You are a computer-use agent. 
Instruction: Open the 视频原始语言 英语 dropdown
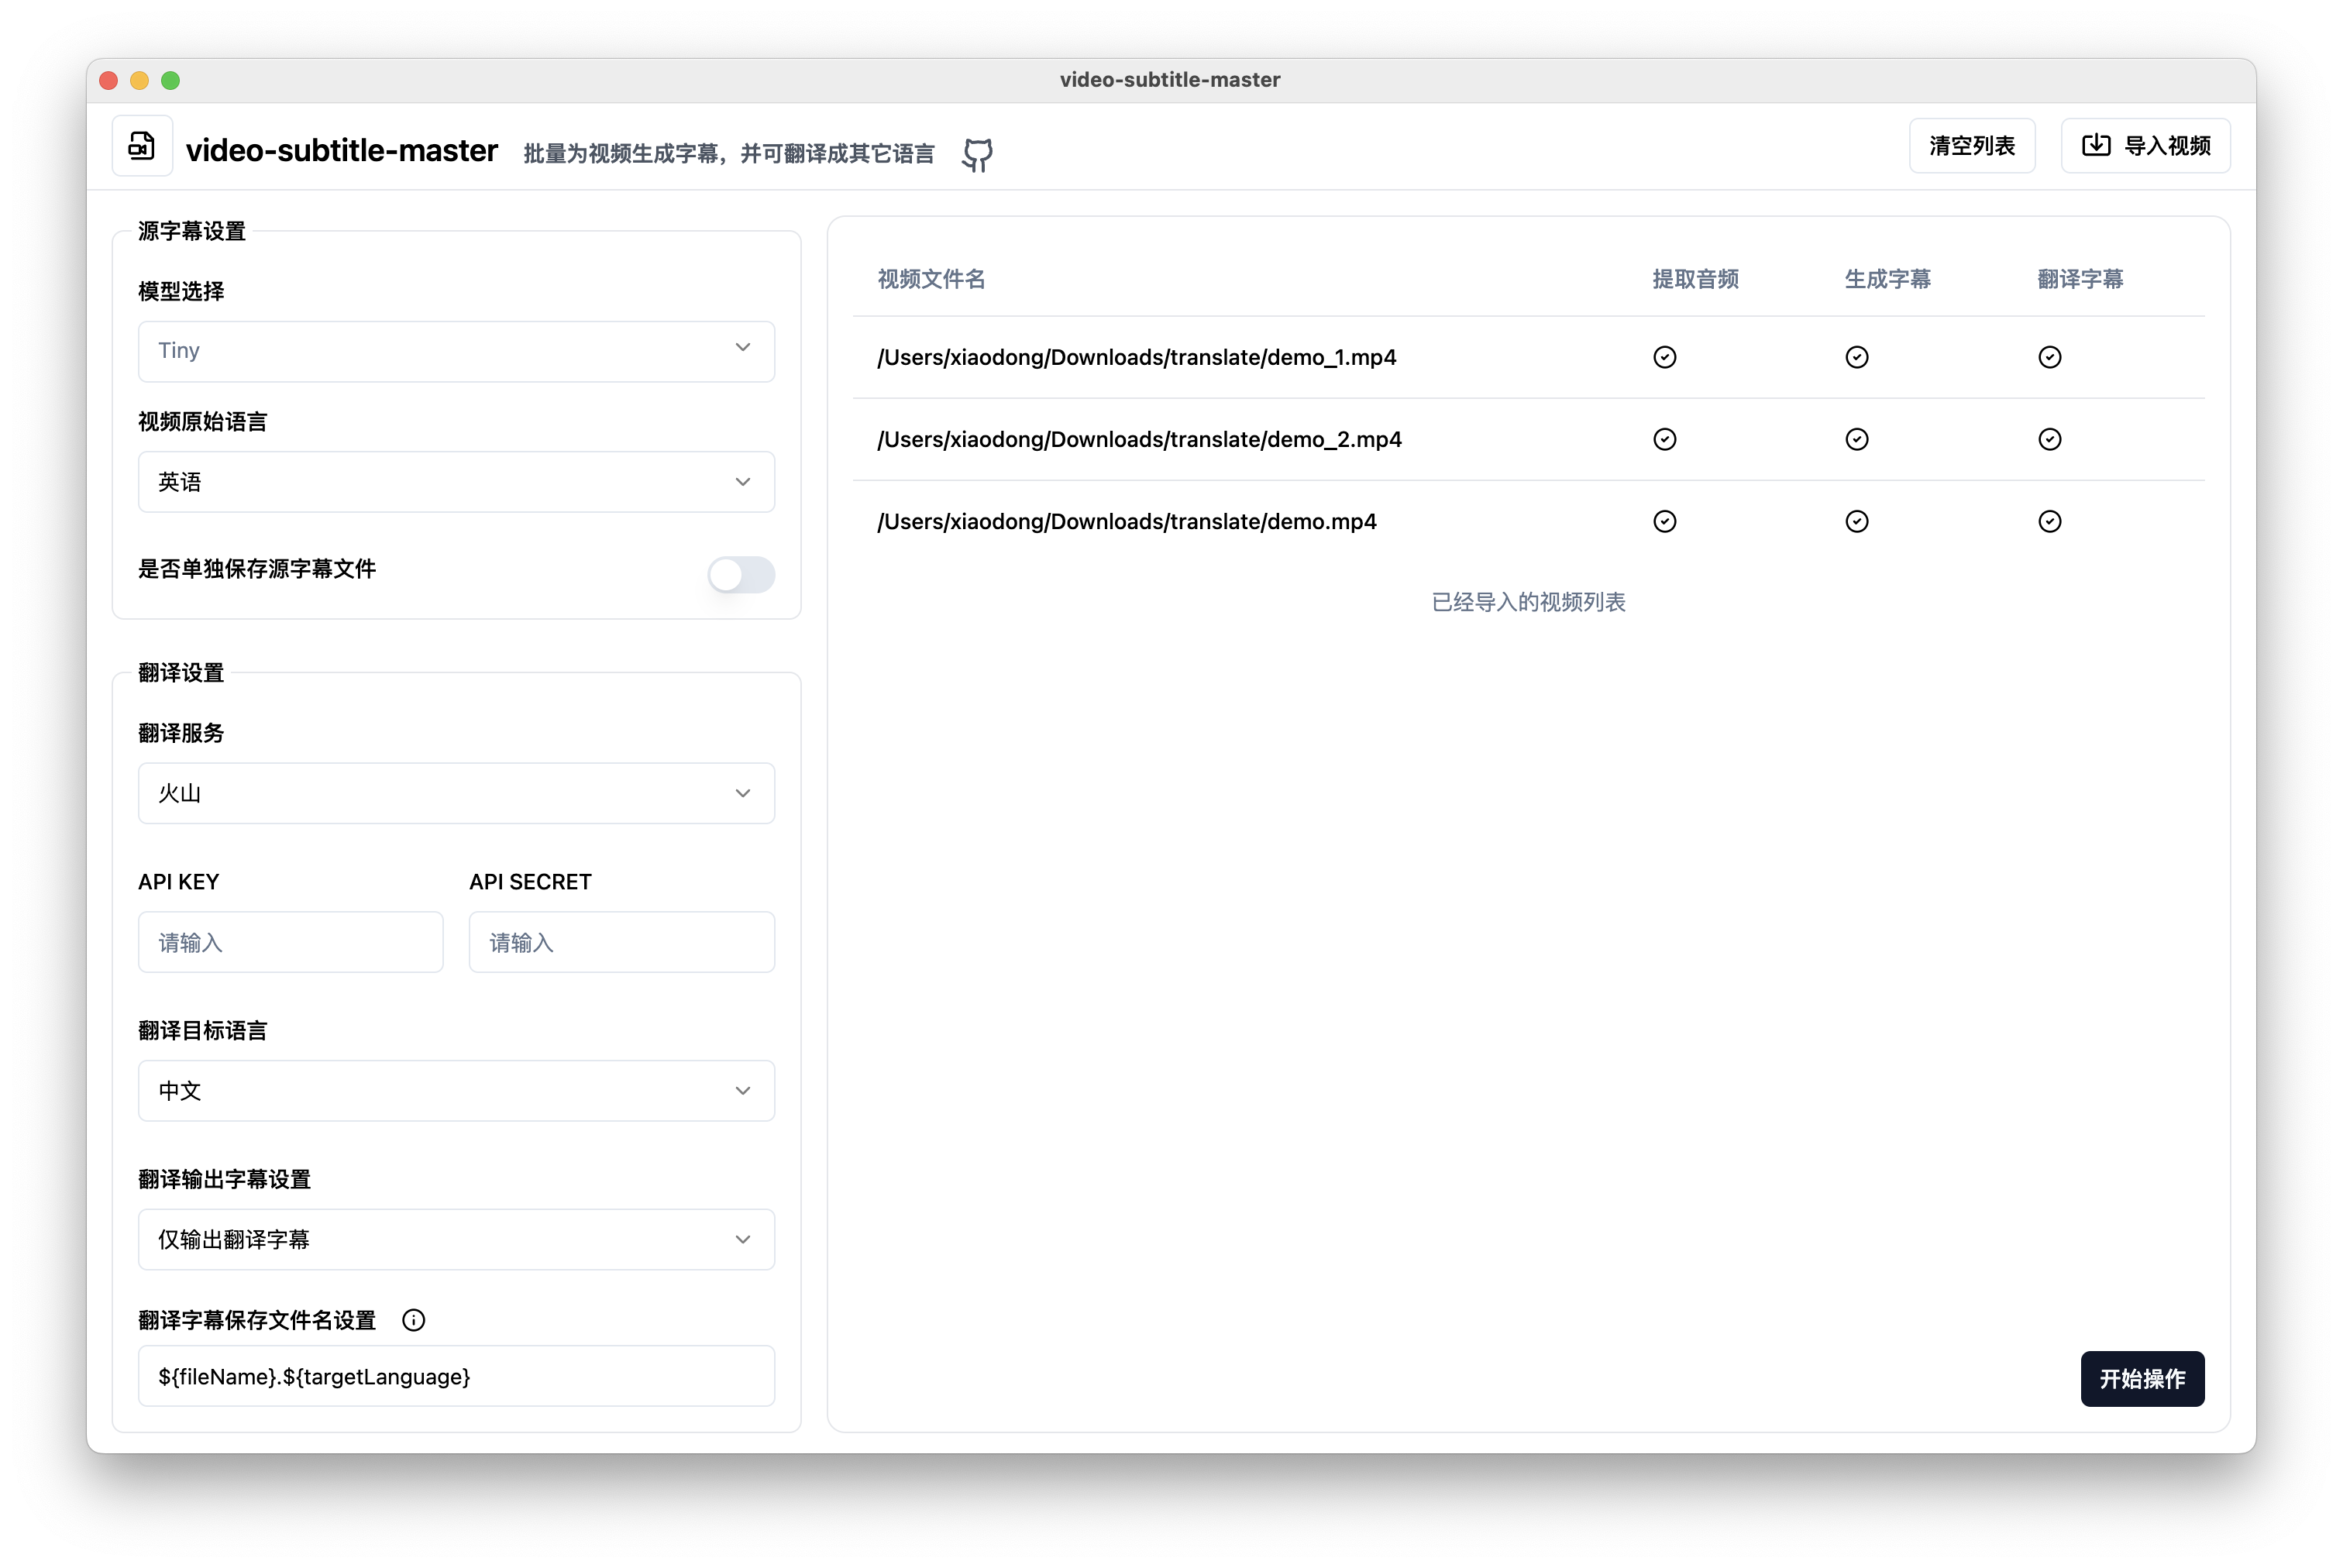click(456, 482)
